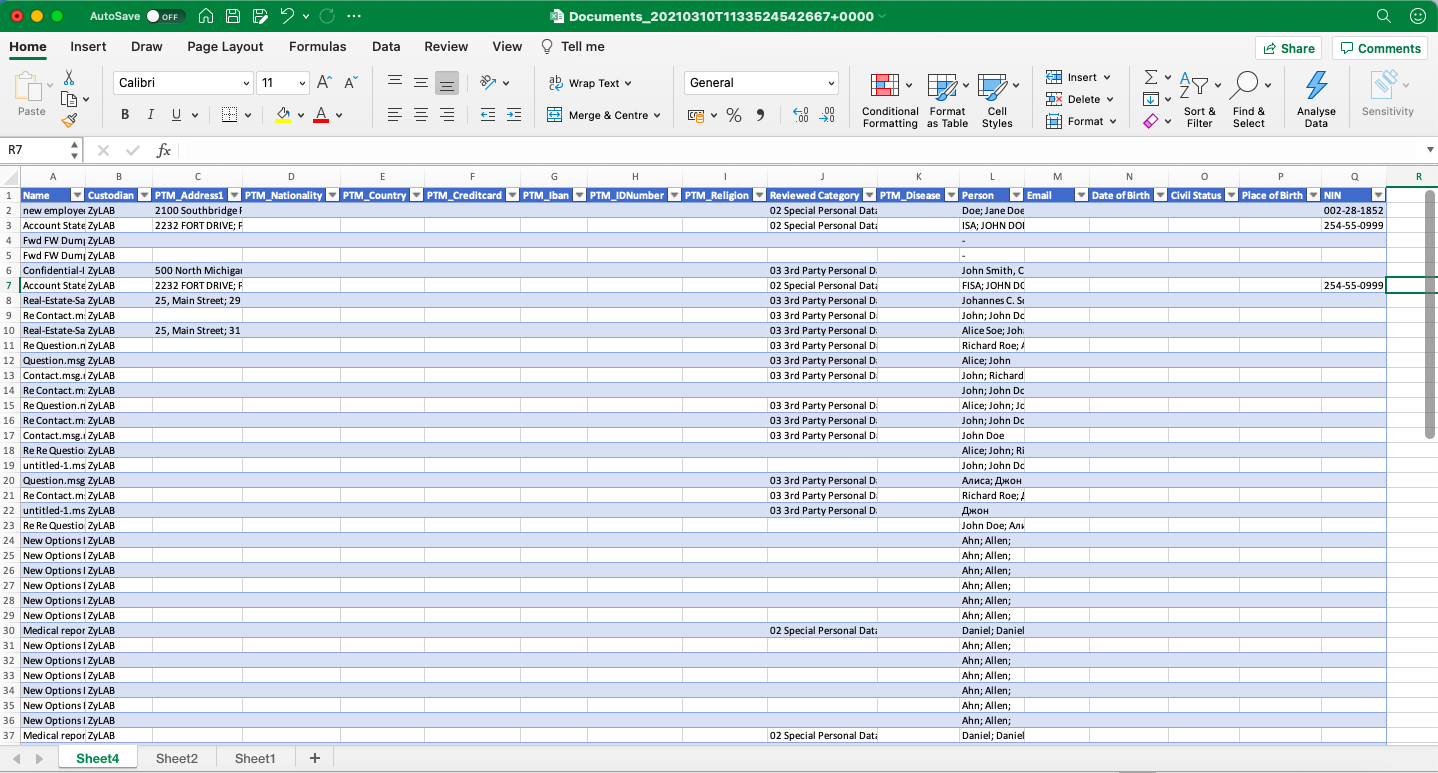The width and height of the screenshot is (1438, 773).
Task: Click the Insert cells button
Action: 1077,77
